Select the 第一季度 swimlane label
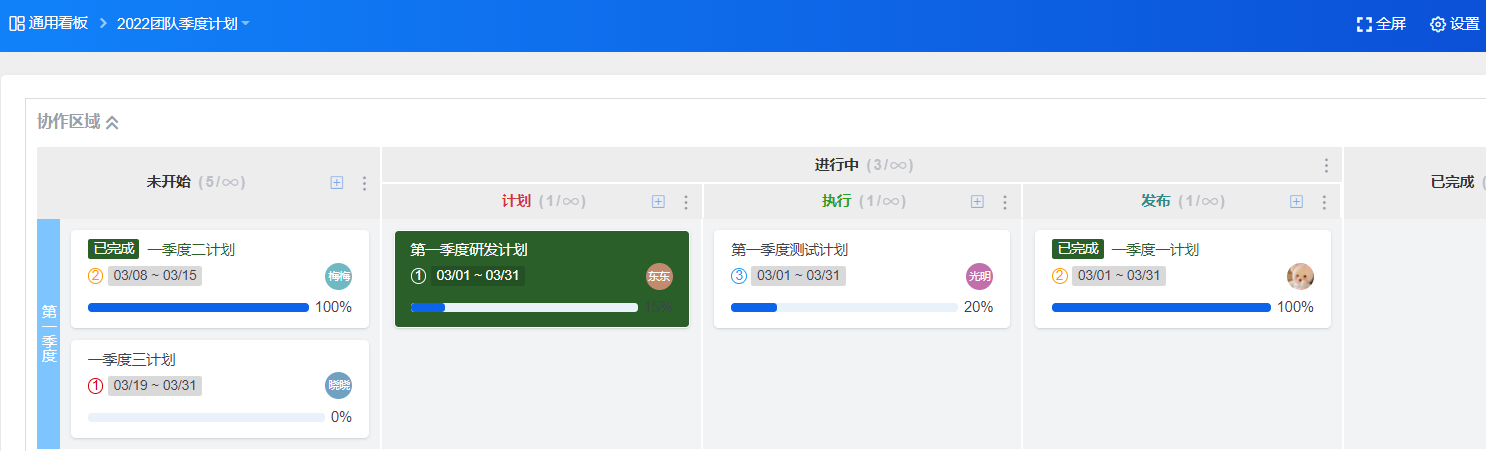 point(49,334)
